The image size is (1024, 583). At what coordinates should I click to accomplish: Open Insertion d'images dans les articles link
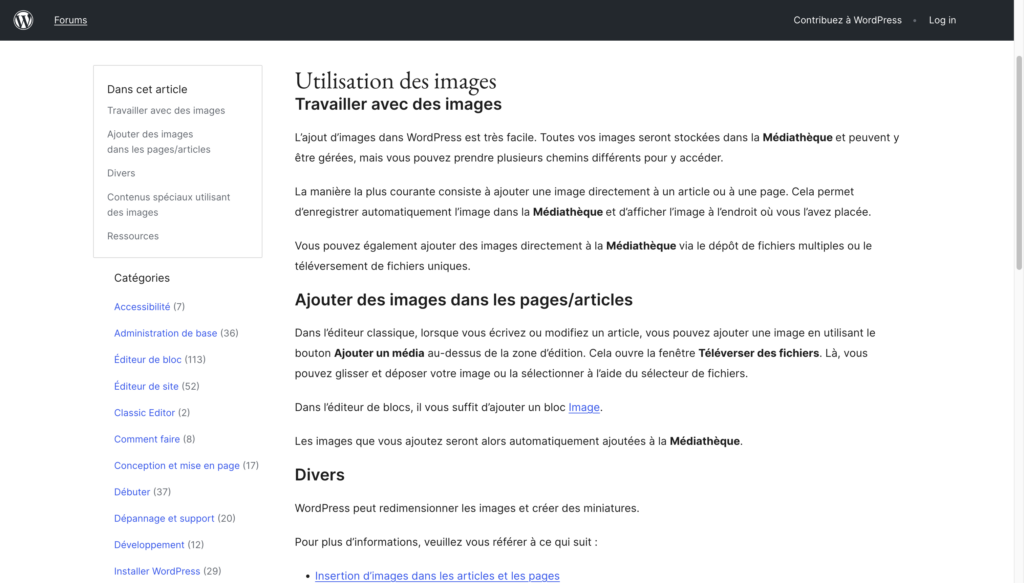(x=437, y=576)
